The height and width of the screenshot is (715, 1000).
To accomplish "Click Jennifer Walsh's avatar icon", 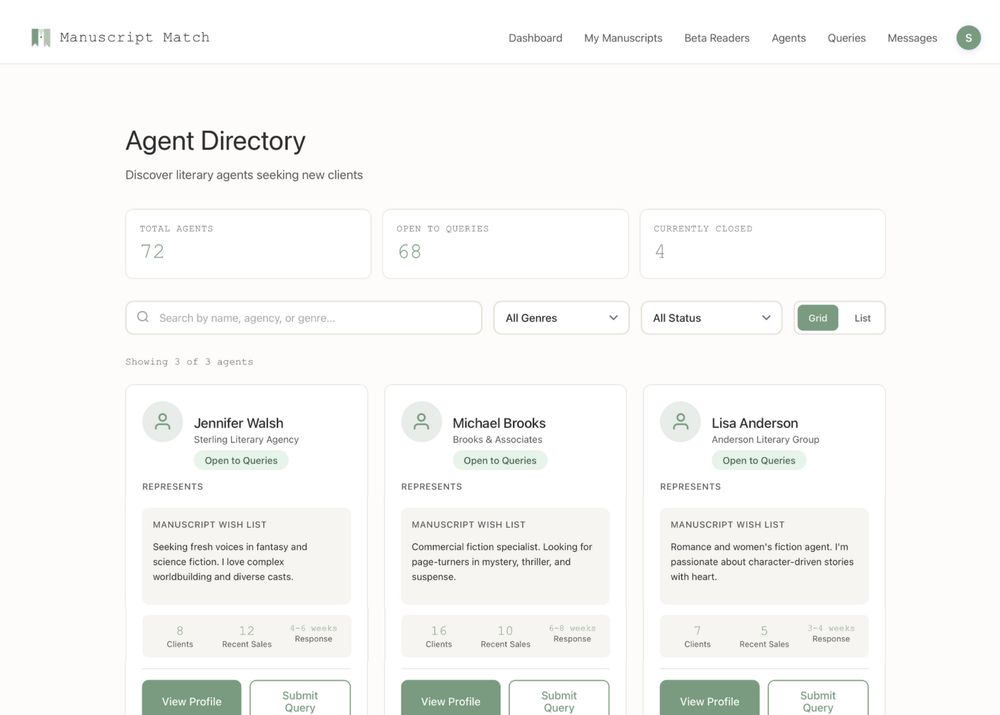I will click(x=161, y=419).
